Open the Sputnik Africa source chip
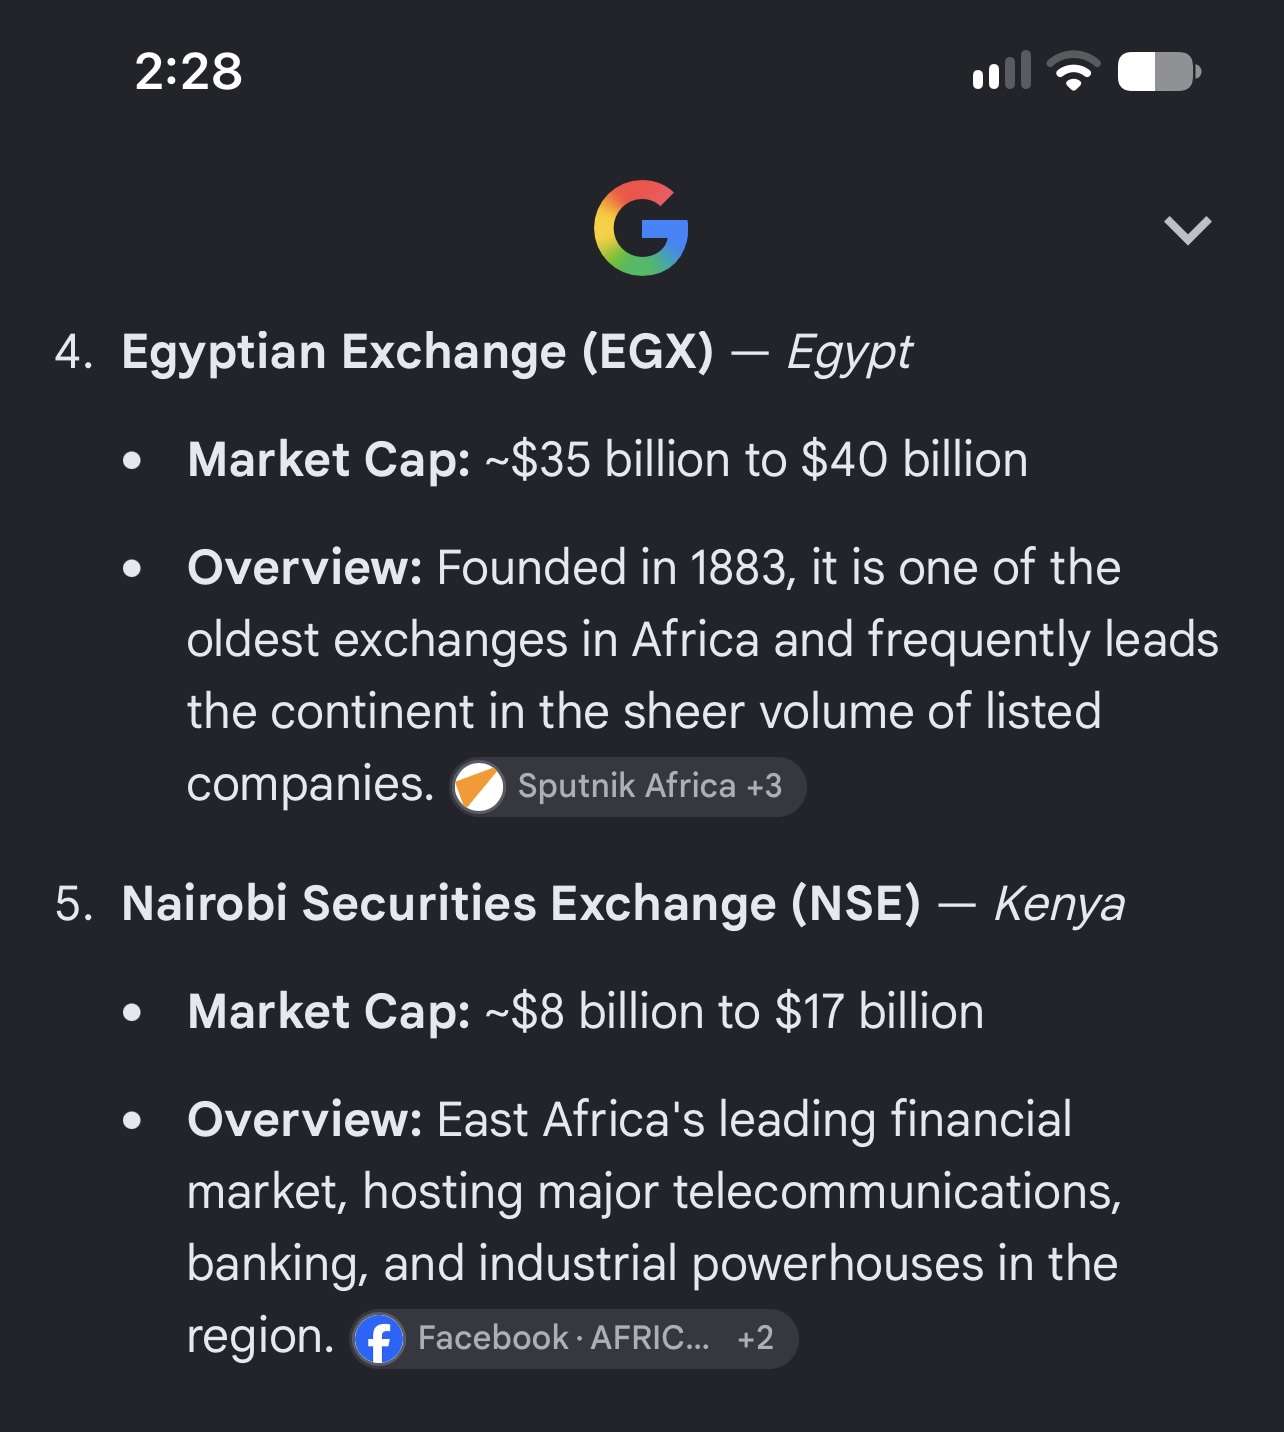Image resolution: width=1284 pixels, height=1432 pixels. 628,787
